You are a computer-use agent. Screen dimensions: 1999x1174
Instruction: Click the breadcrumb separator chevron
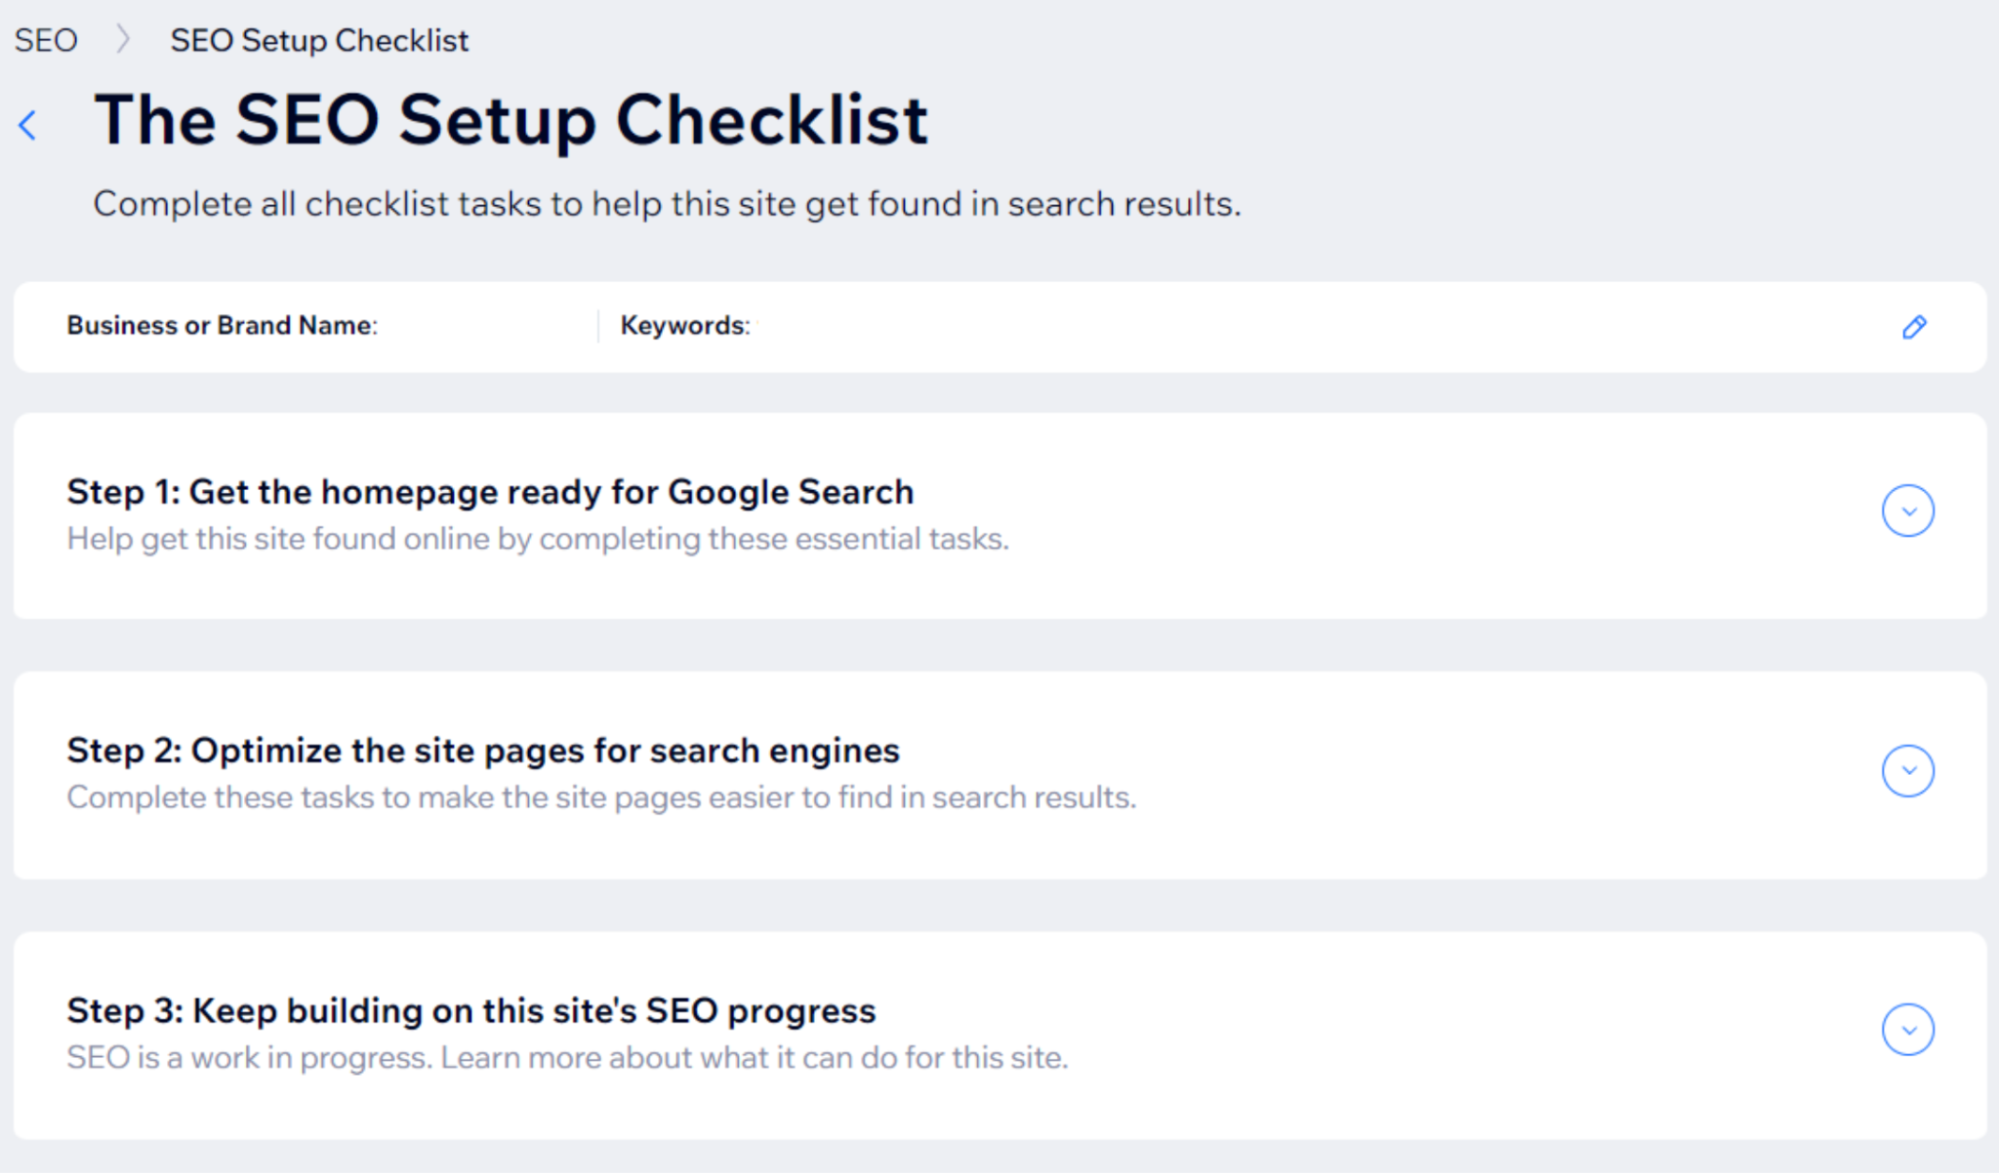pos(123,40)
